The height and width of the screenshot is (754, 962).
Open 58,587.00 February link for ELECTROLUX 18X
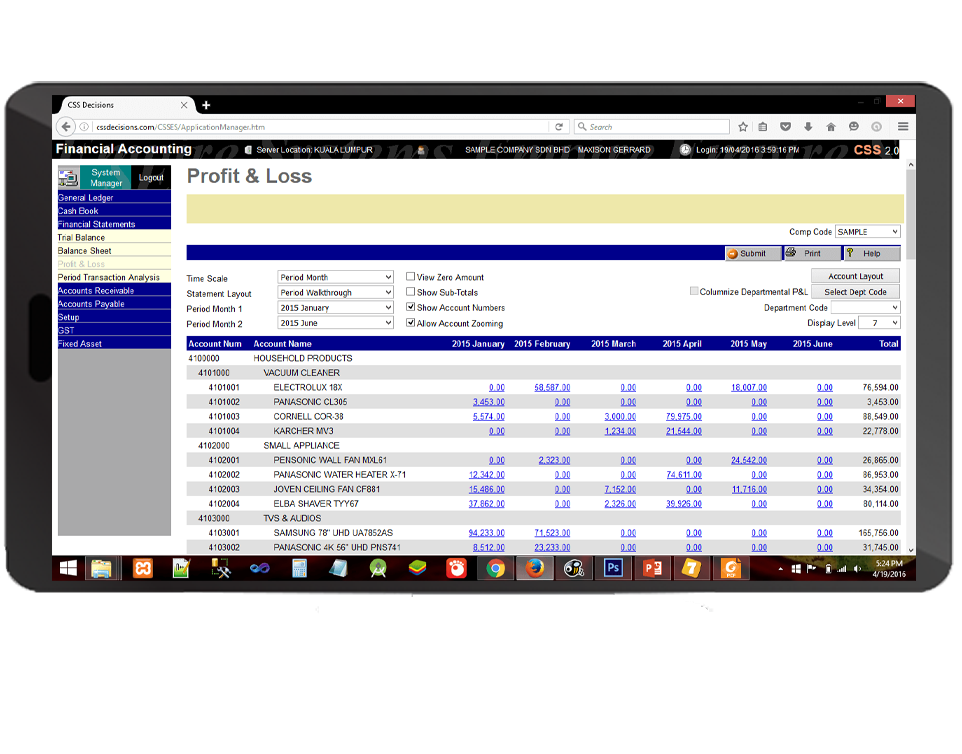[552, 388]
